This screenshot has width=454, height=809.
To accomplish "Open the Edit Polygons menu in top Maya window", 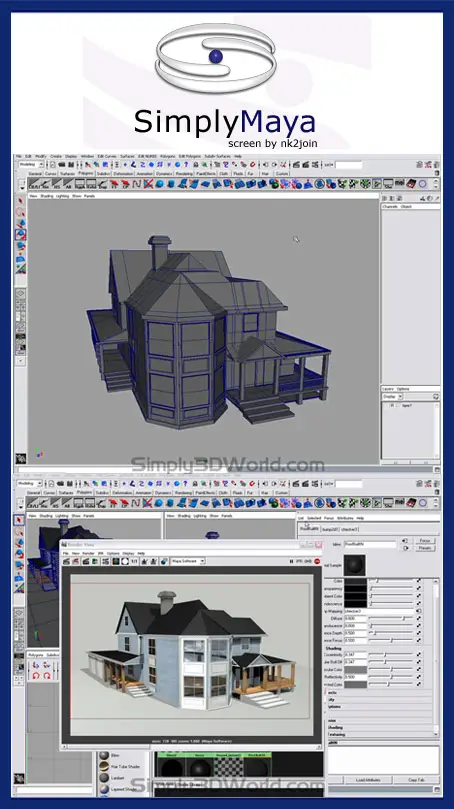I will coord(189,156).
